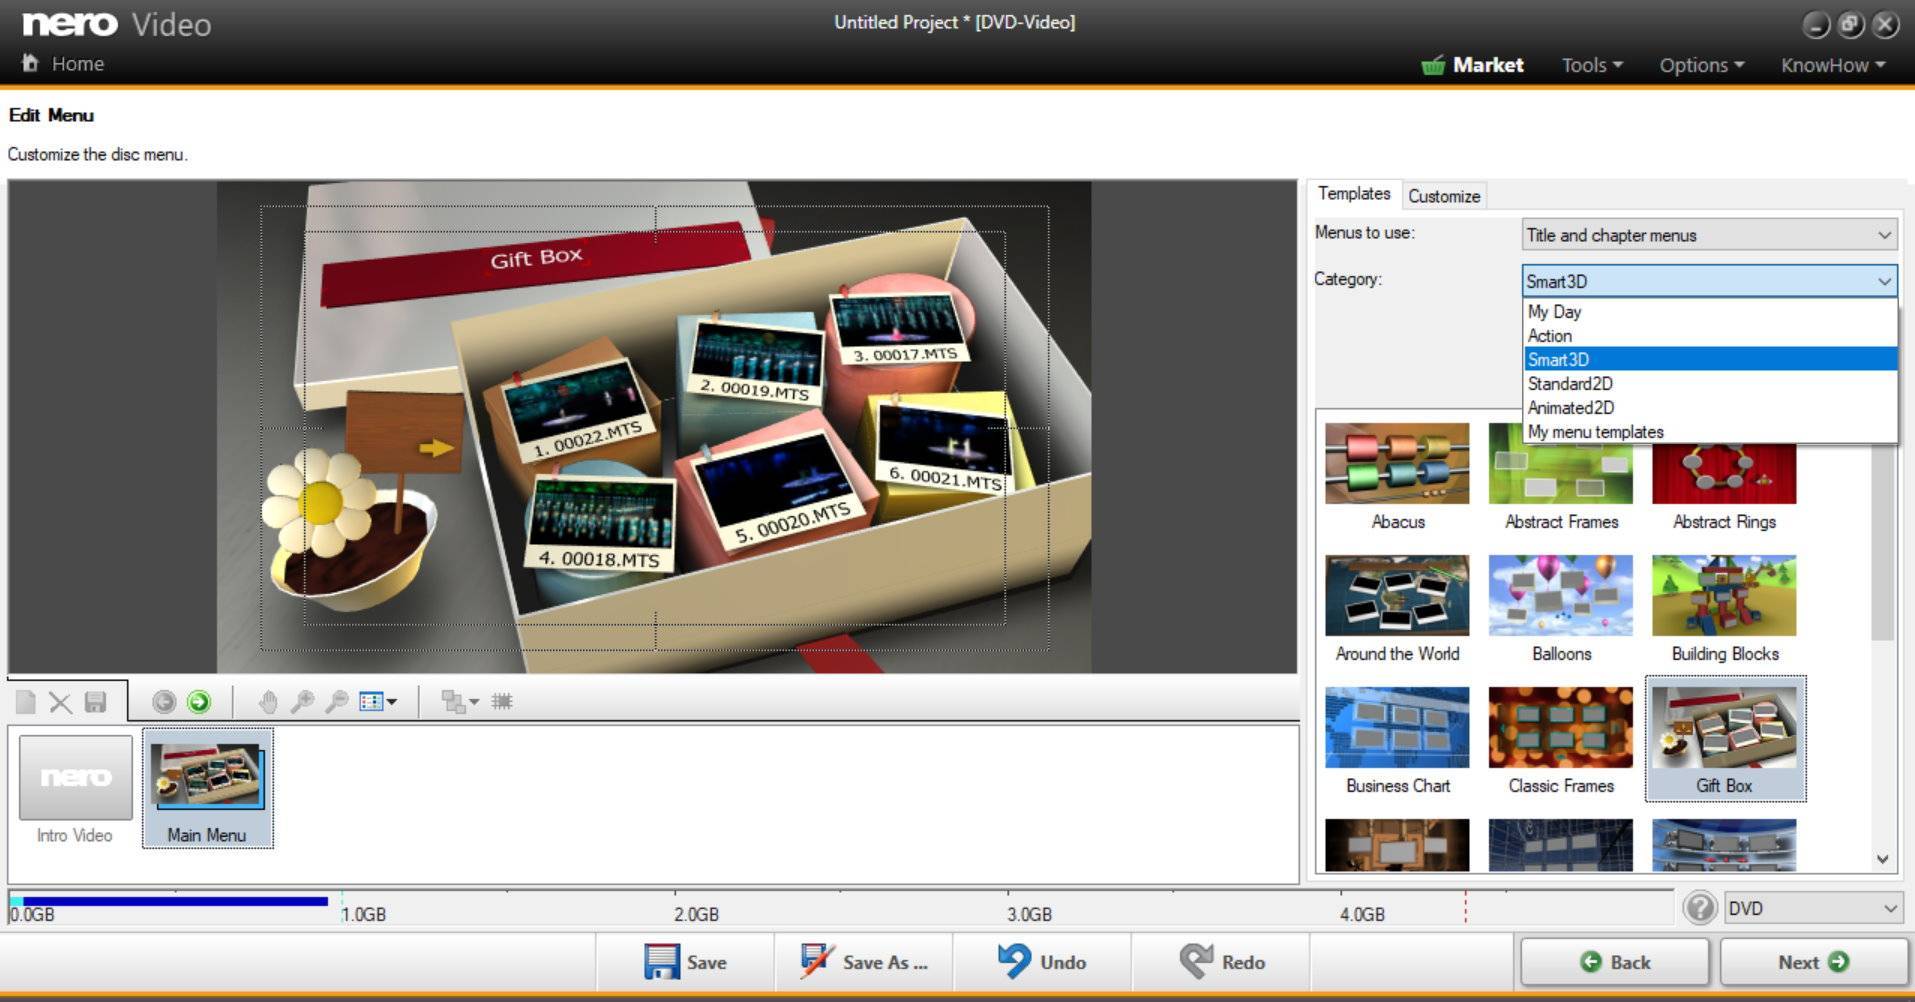This screenshot has height=1002, width=1915.
Task: Toggle the grid display icon
Action: point(502,702)
